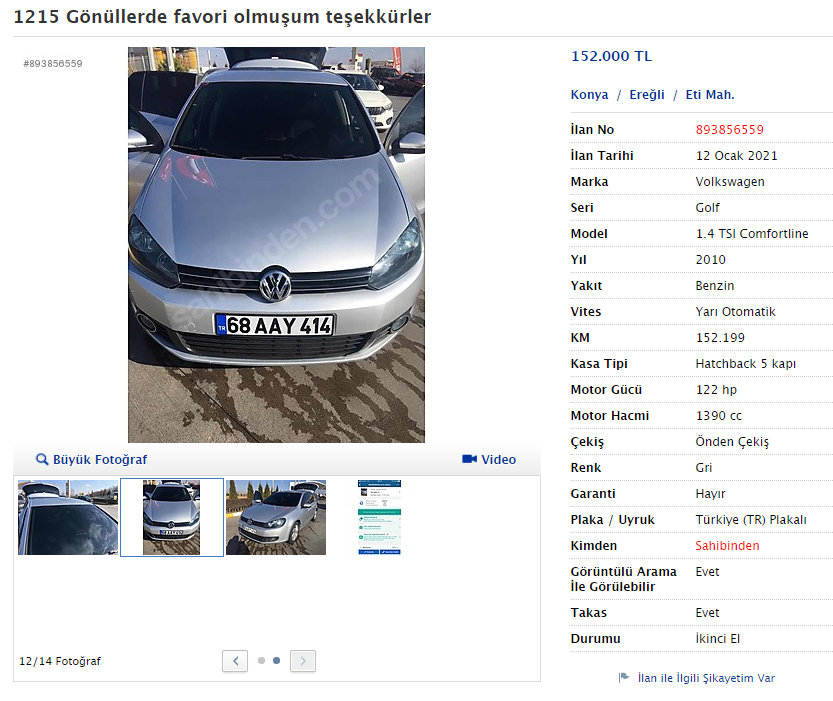Open the phone screenshot thumbnail
The width and height of the screenshot is (833, 701).
click(x=379, y=517)
